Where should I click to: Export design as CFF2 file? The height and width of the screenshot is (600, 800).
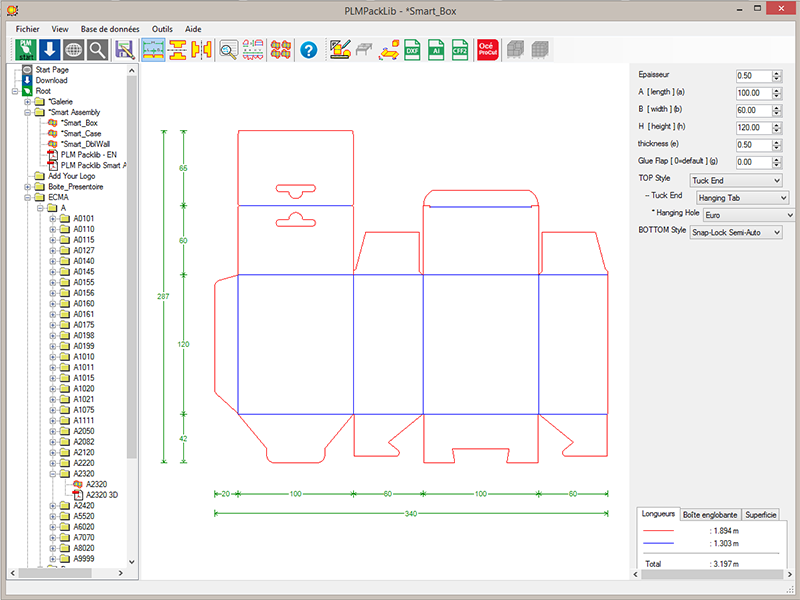(460, 50)
